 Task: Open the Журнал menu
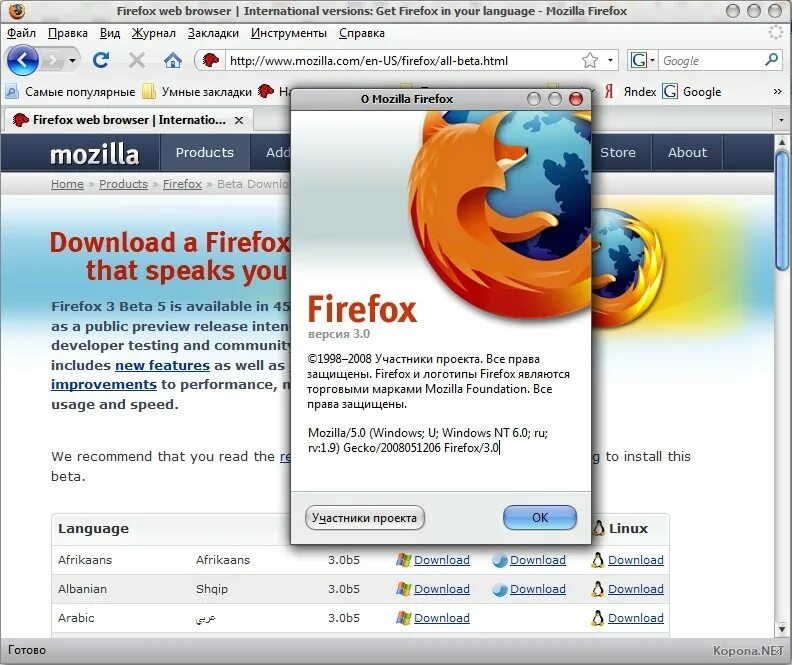coord(154,33)
